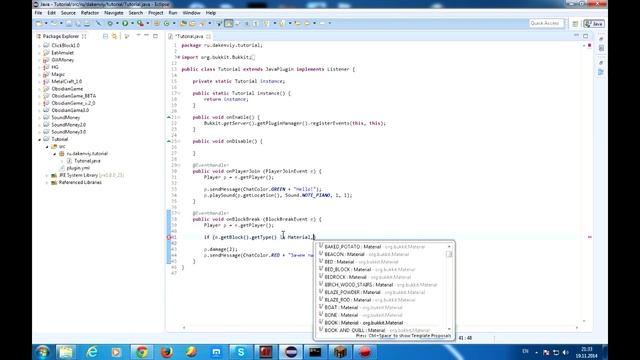This screenshot has width=640, height=360.
Task: Click the highlighted Toggle Mark Occurrences icon
Action: (x=229, y=24)
